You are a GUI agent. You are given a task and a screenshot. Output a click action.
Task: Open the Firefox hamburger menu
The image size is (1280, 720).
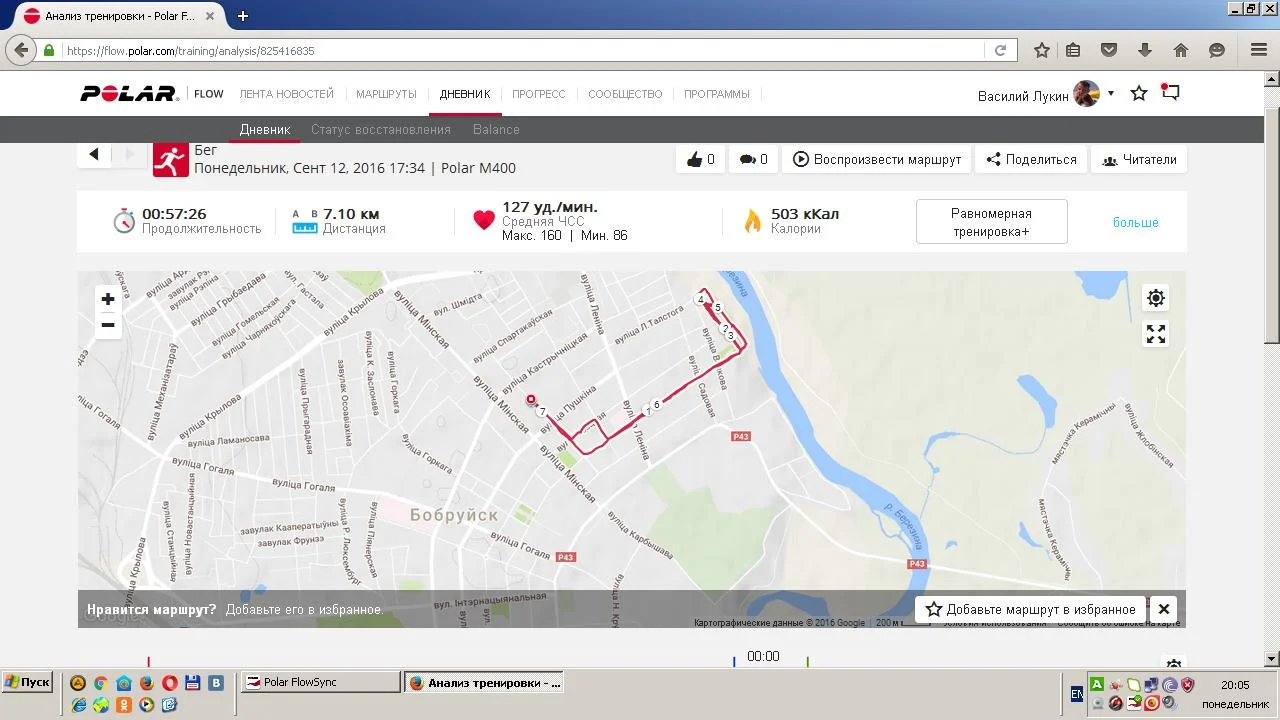pyautogui.click(x=1259, y=50)
